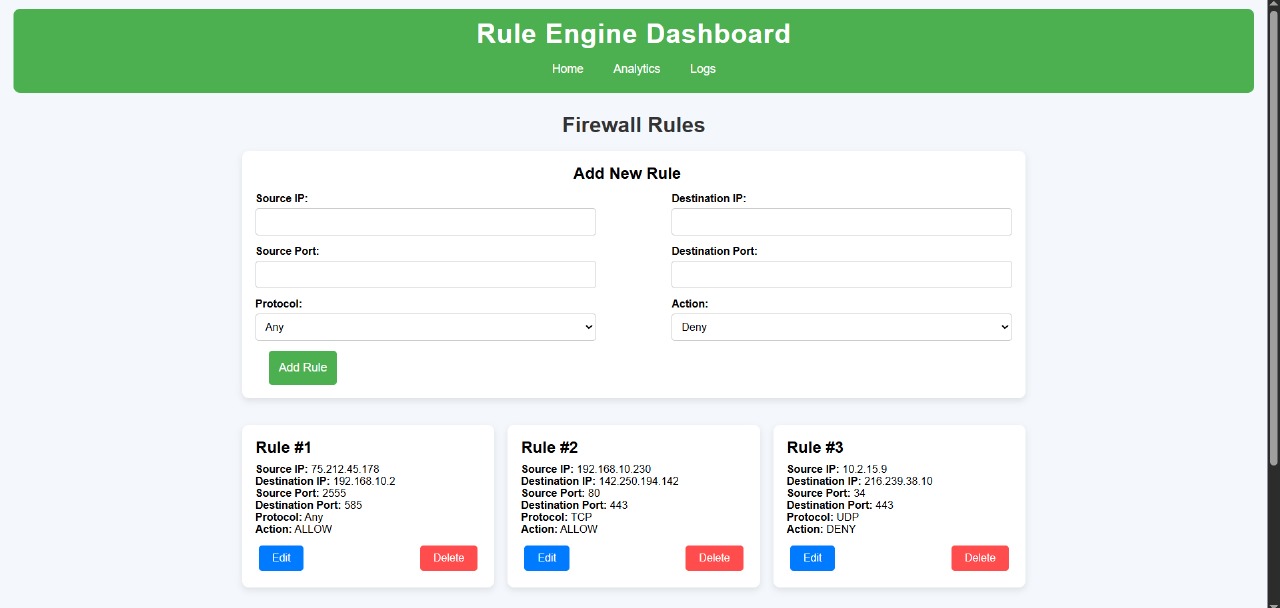Image resolution: width=1280 pixels, height=608 pixels.
Task: Open the Logs page from the navigation
Action: 702,68
